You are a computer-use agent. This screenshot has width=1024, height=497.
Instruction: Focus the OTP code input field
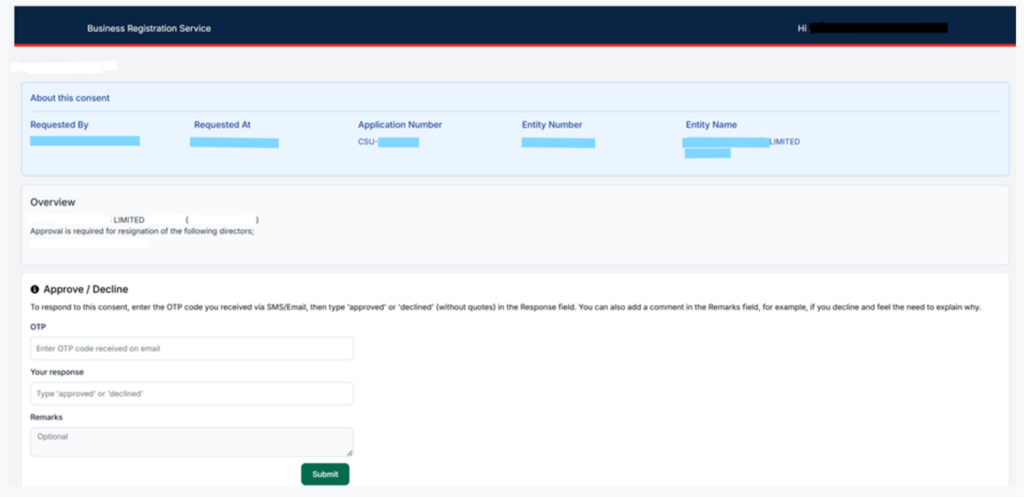click(x=191, y=348)
